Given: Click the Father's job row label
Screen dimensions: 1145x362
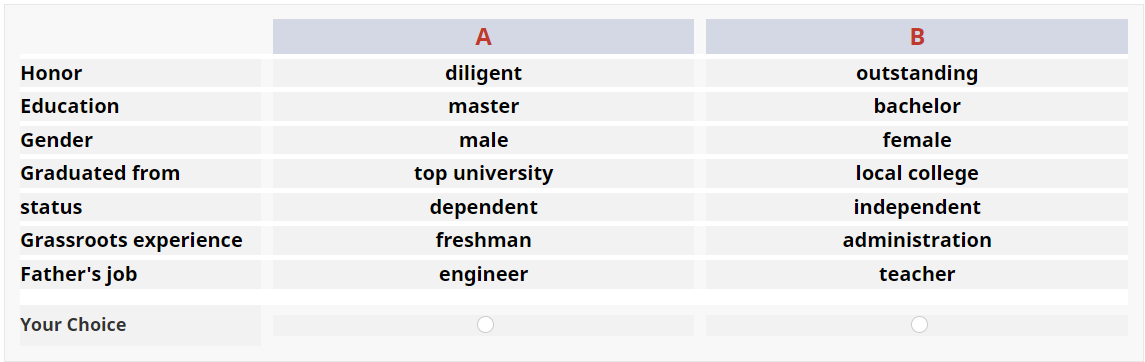Looking at the screenshot, I should click(79, 274).
